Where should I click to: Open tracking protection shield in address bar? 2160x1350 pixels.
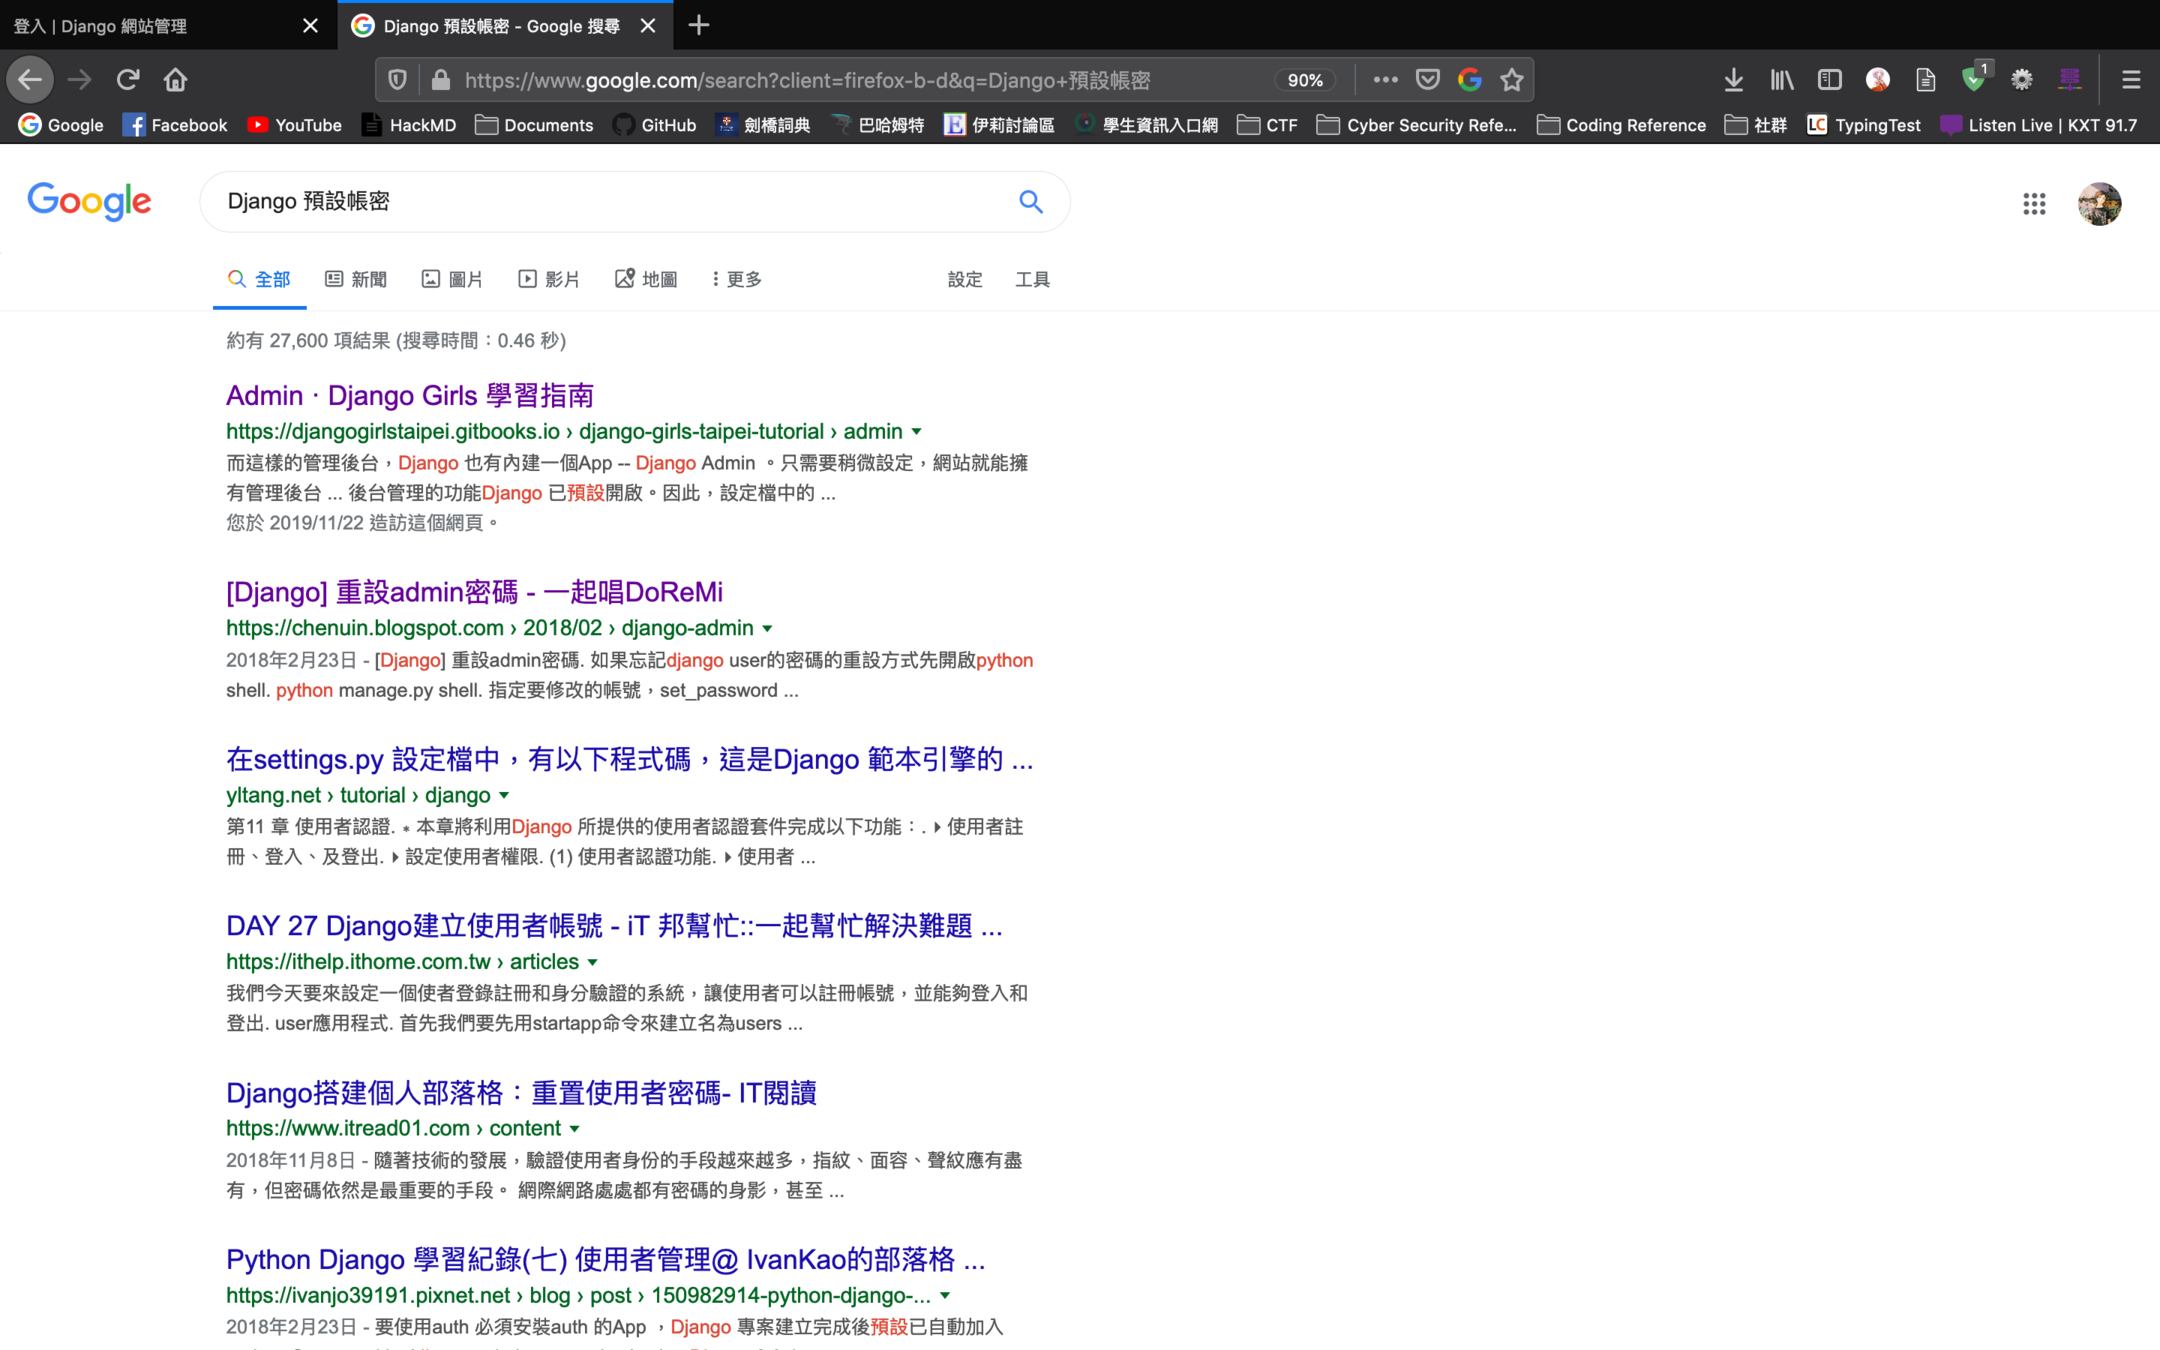(x=397, y=80)
